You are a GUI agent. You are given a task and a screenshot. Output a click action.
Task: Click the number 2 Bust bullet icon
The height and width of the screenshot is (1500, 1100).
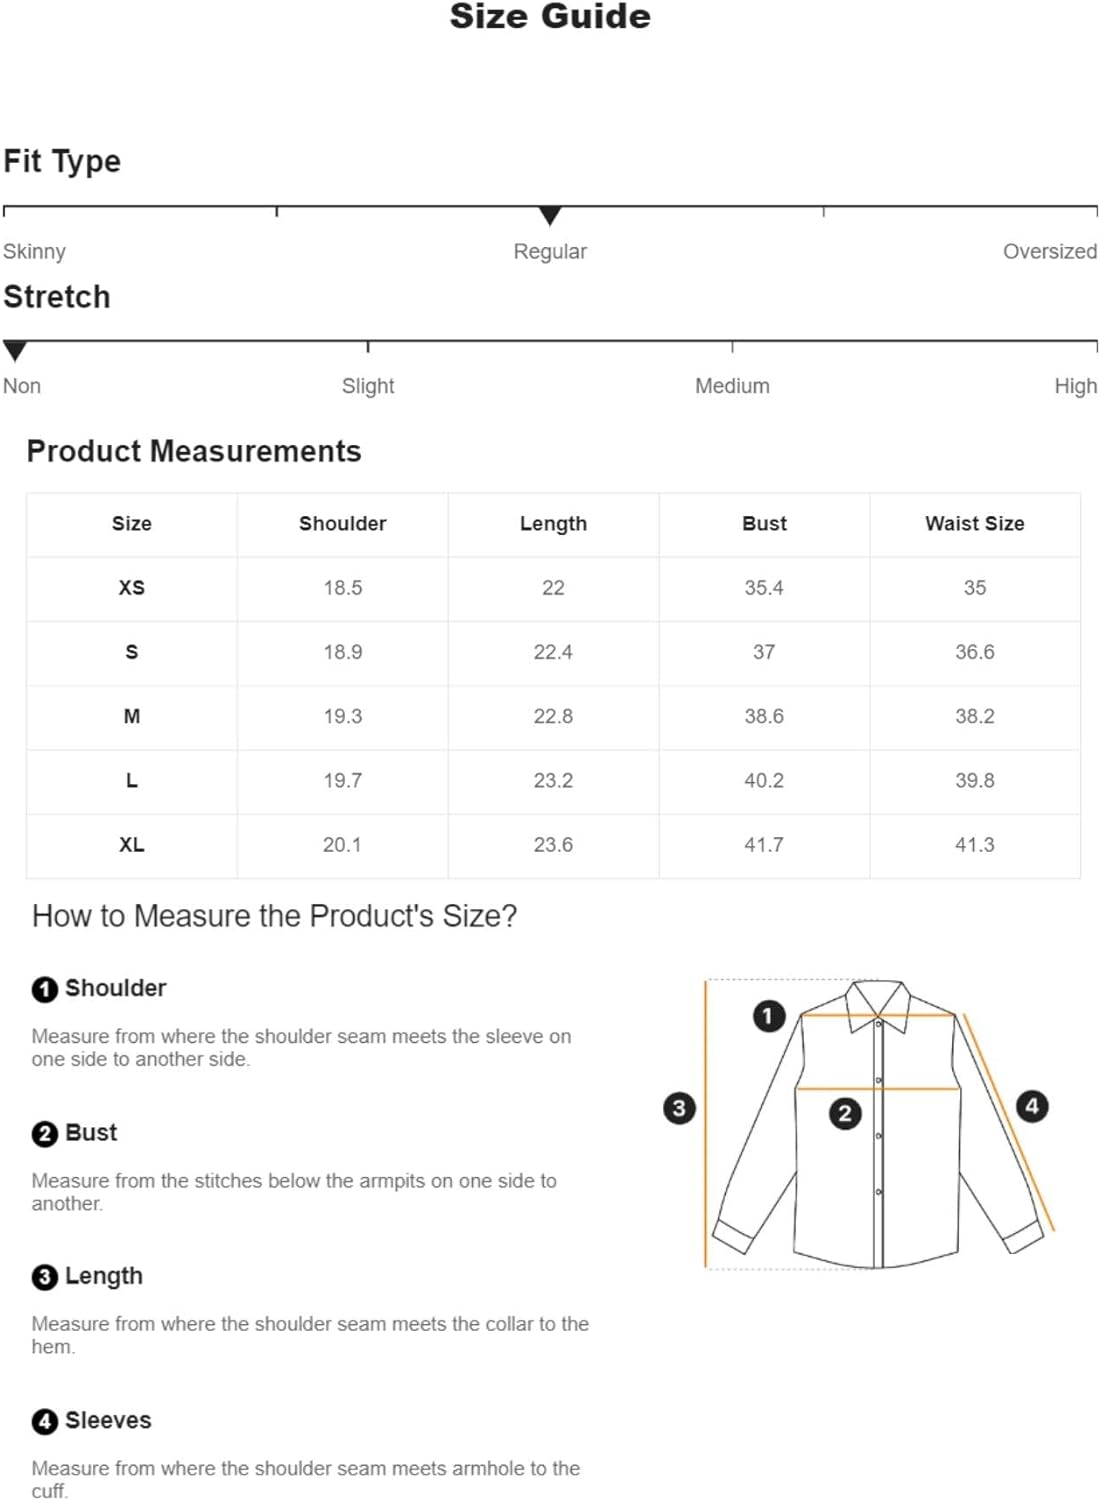pyautogui.click(x=45, y=1134)
